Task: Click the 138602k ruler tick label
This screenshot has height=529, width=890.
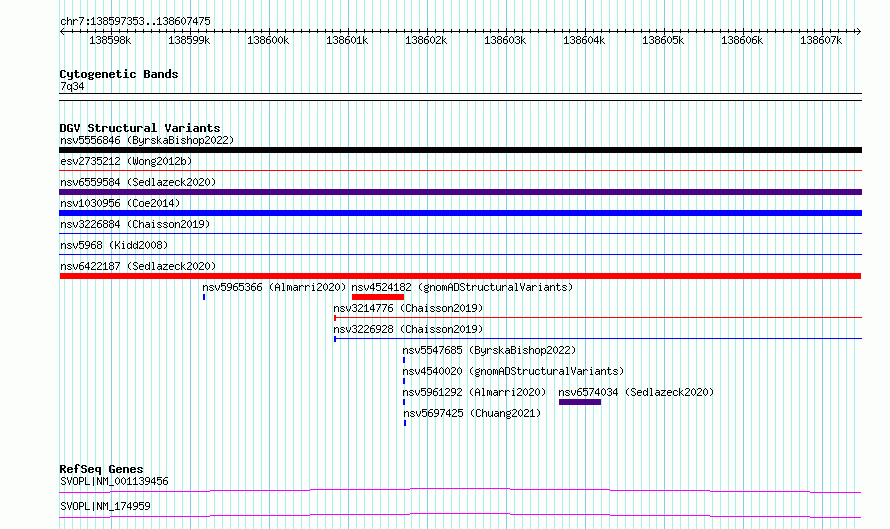Action: [426, 40]
